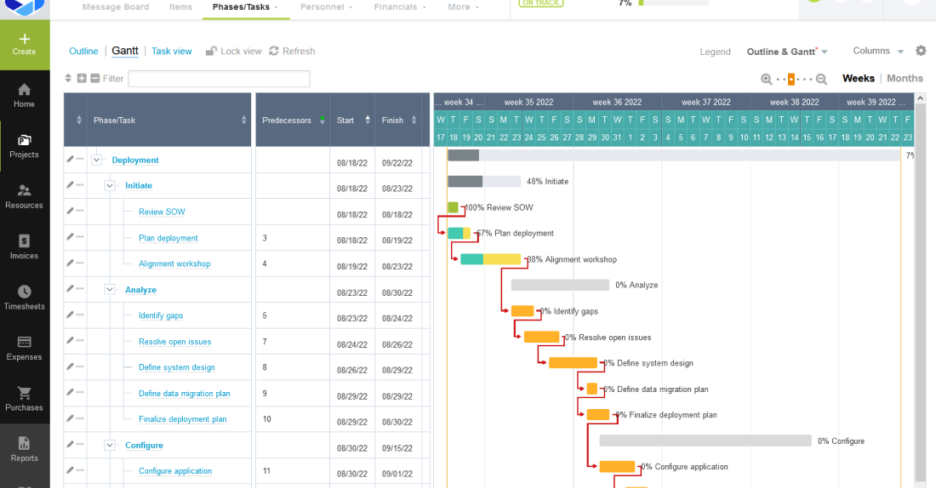Edit Identify gaps row with pencil icon
This screenshot has width=936, height=488.
[x=70, y=314]
